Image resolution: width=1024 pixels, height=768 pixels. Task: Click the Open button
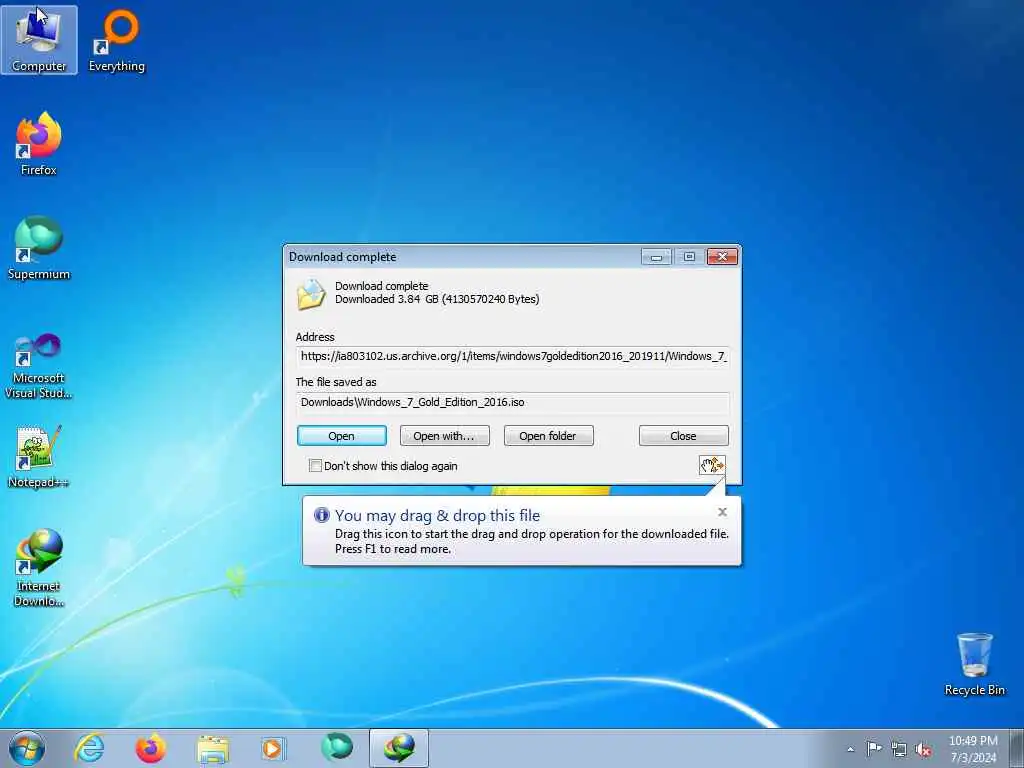point(342,436)
